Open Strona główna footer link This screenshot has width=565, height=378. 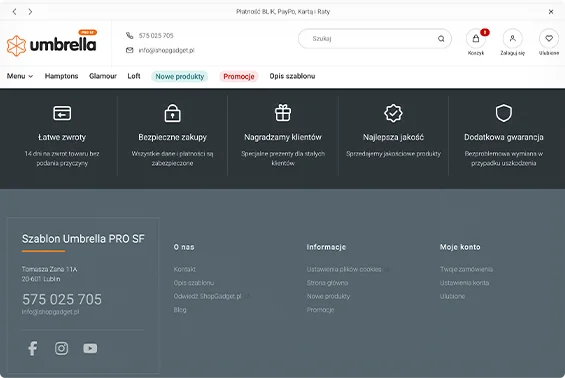click(x=327, y=283)
